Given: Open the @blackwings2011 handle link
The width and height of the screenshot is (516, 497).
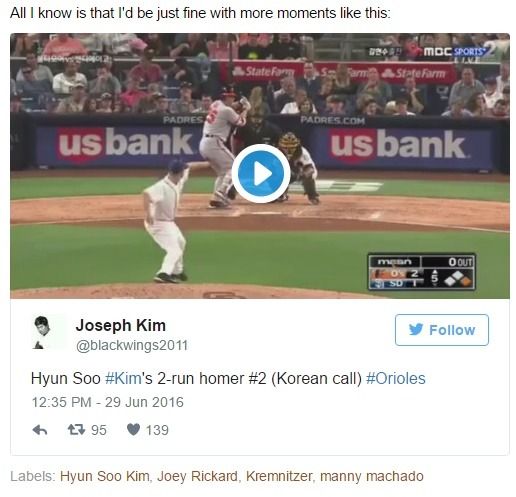Looking at the screenshot, I should click(132, 345).
